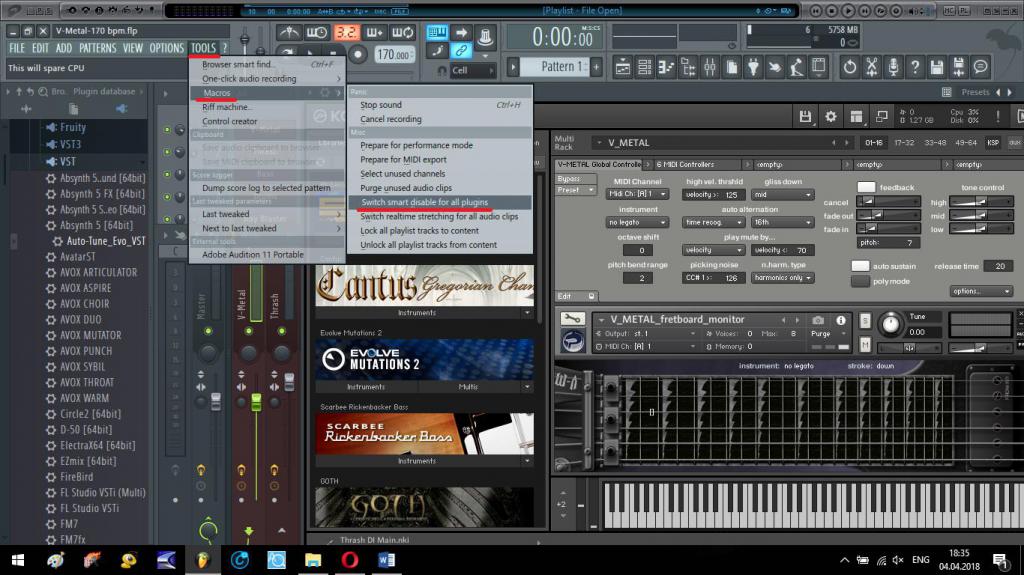The height and width of the screenshot is (575, 1024).
Task: Open the '16th' auto alternation dropdown
Action: pos(782,222)
